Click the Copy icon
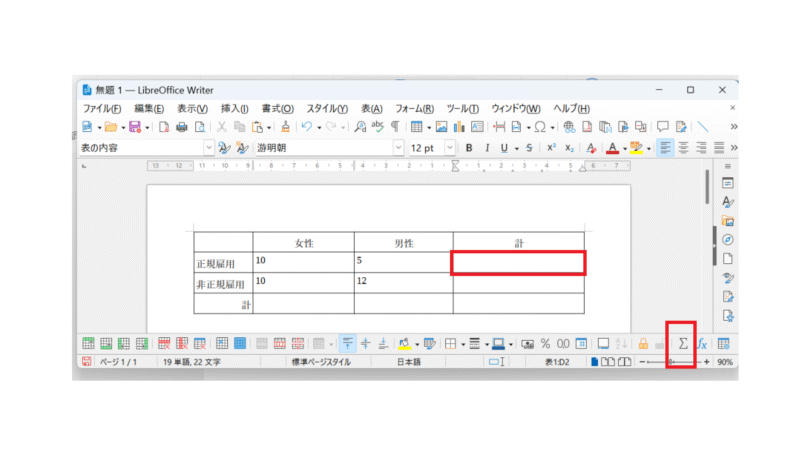The height and width of the screenshot is (450, 800). 239,127
